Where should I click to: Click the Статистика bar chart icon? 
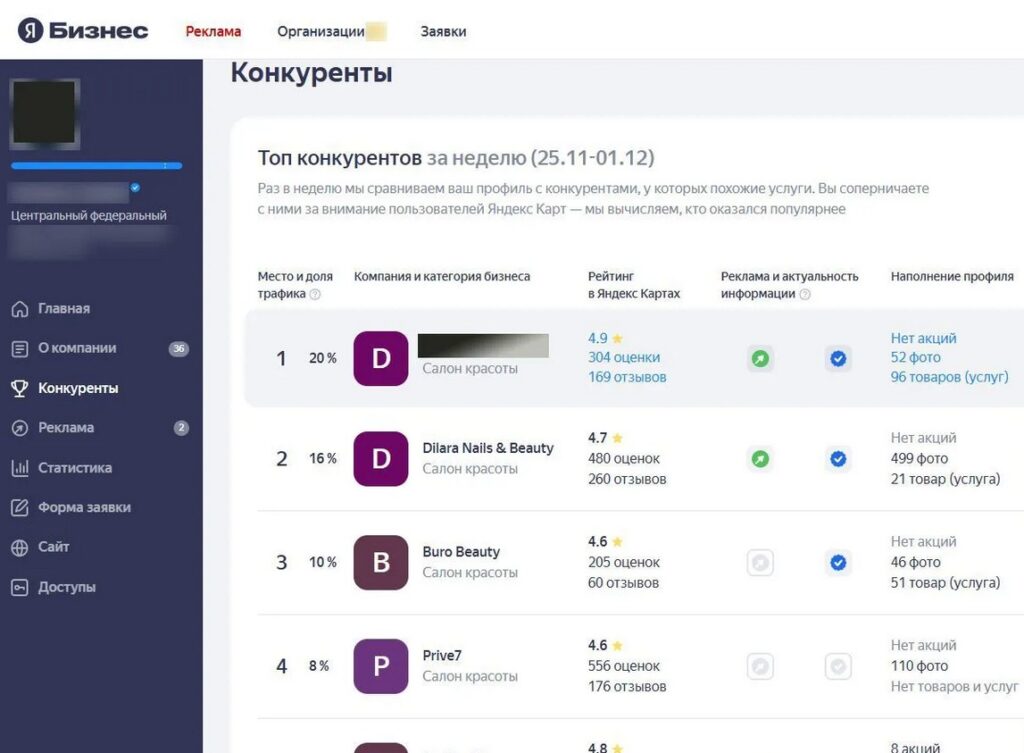click(19, 468)
